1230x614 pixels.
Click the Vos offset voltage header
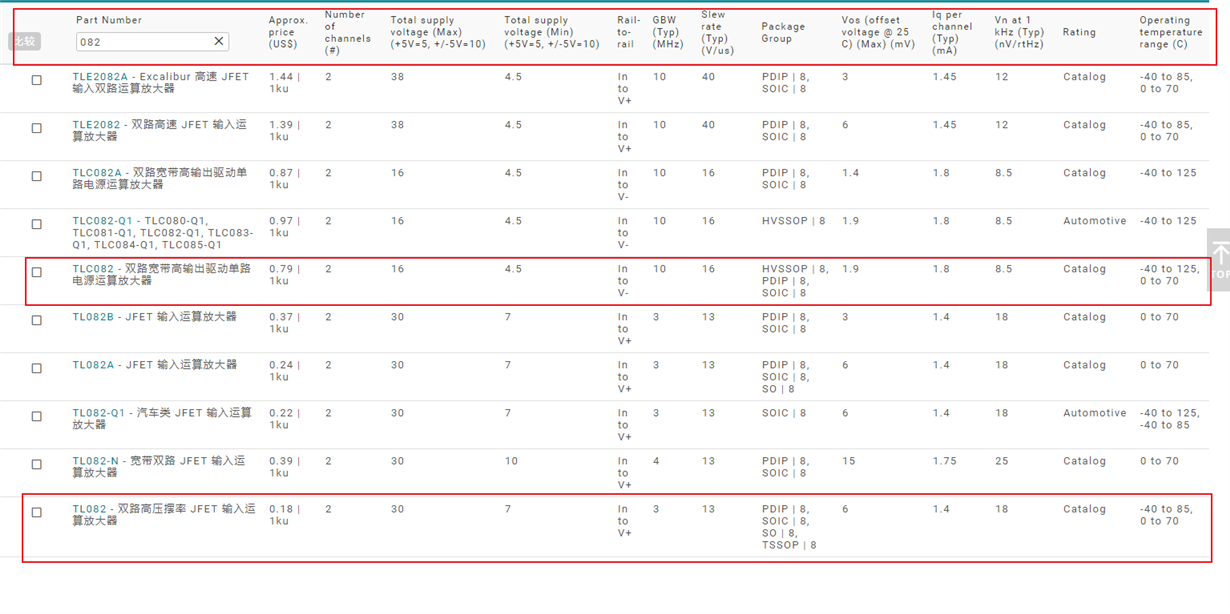click(878, 32)
